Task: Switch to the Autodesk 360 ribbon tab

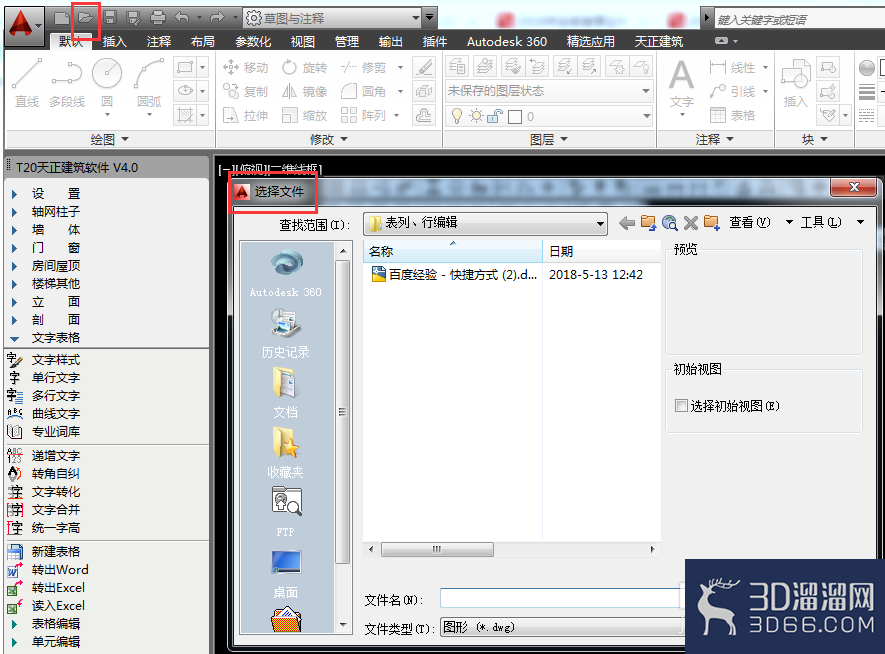Action: point(507,42)
